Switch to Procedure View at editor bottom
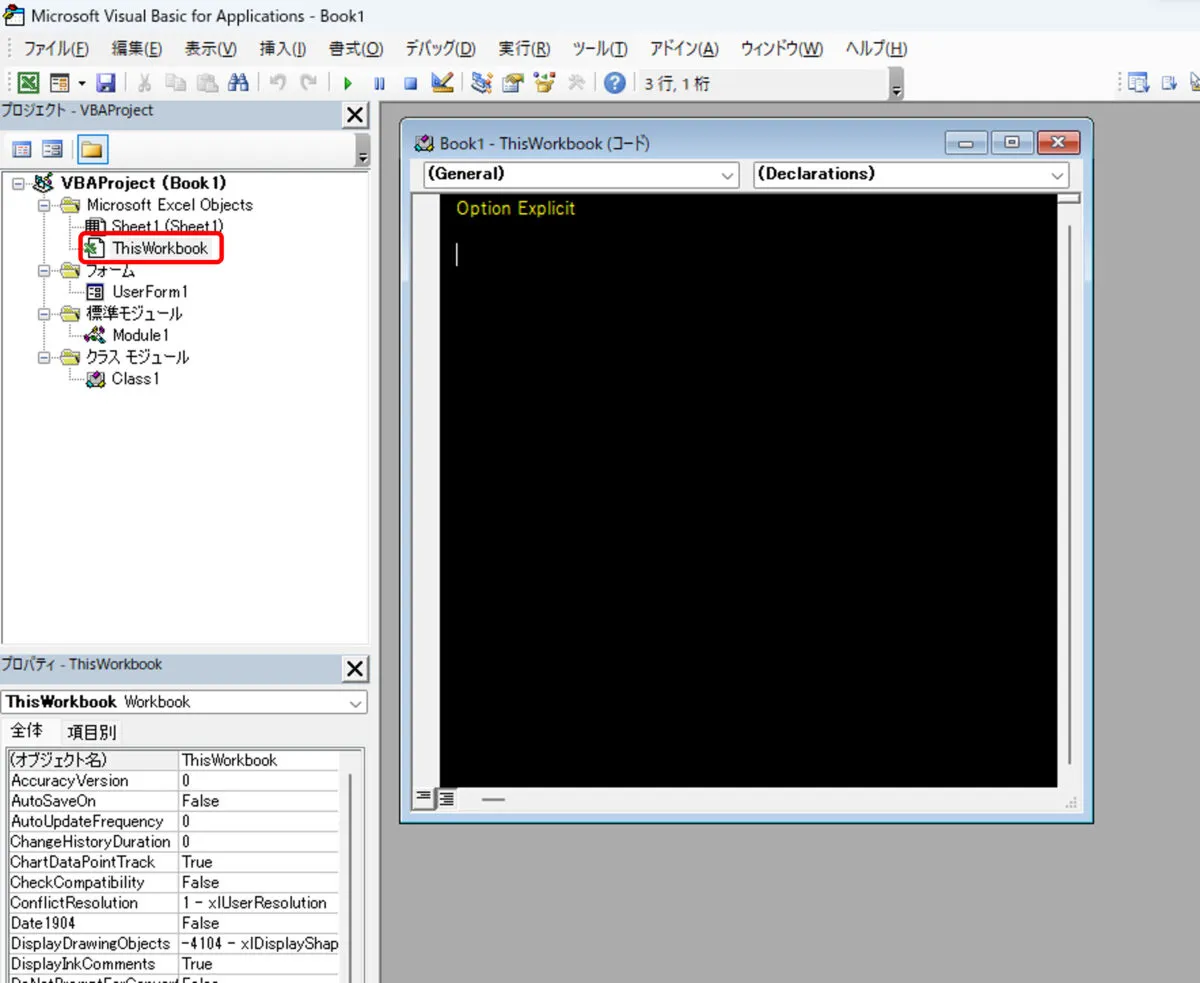 tap(423, 798)
